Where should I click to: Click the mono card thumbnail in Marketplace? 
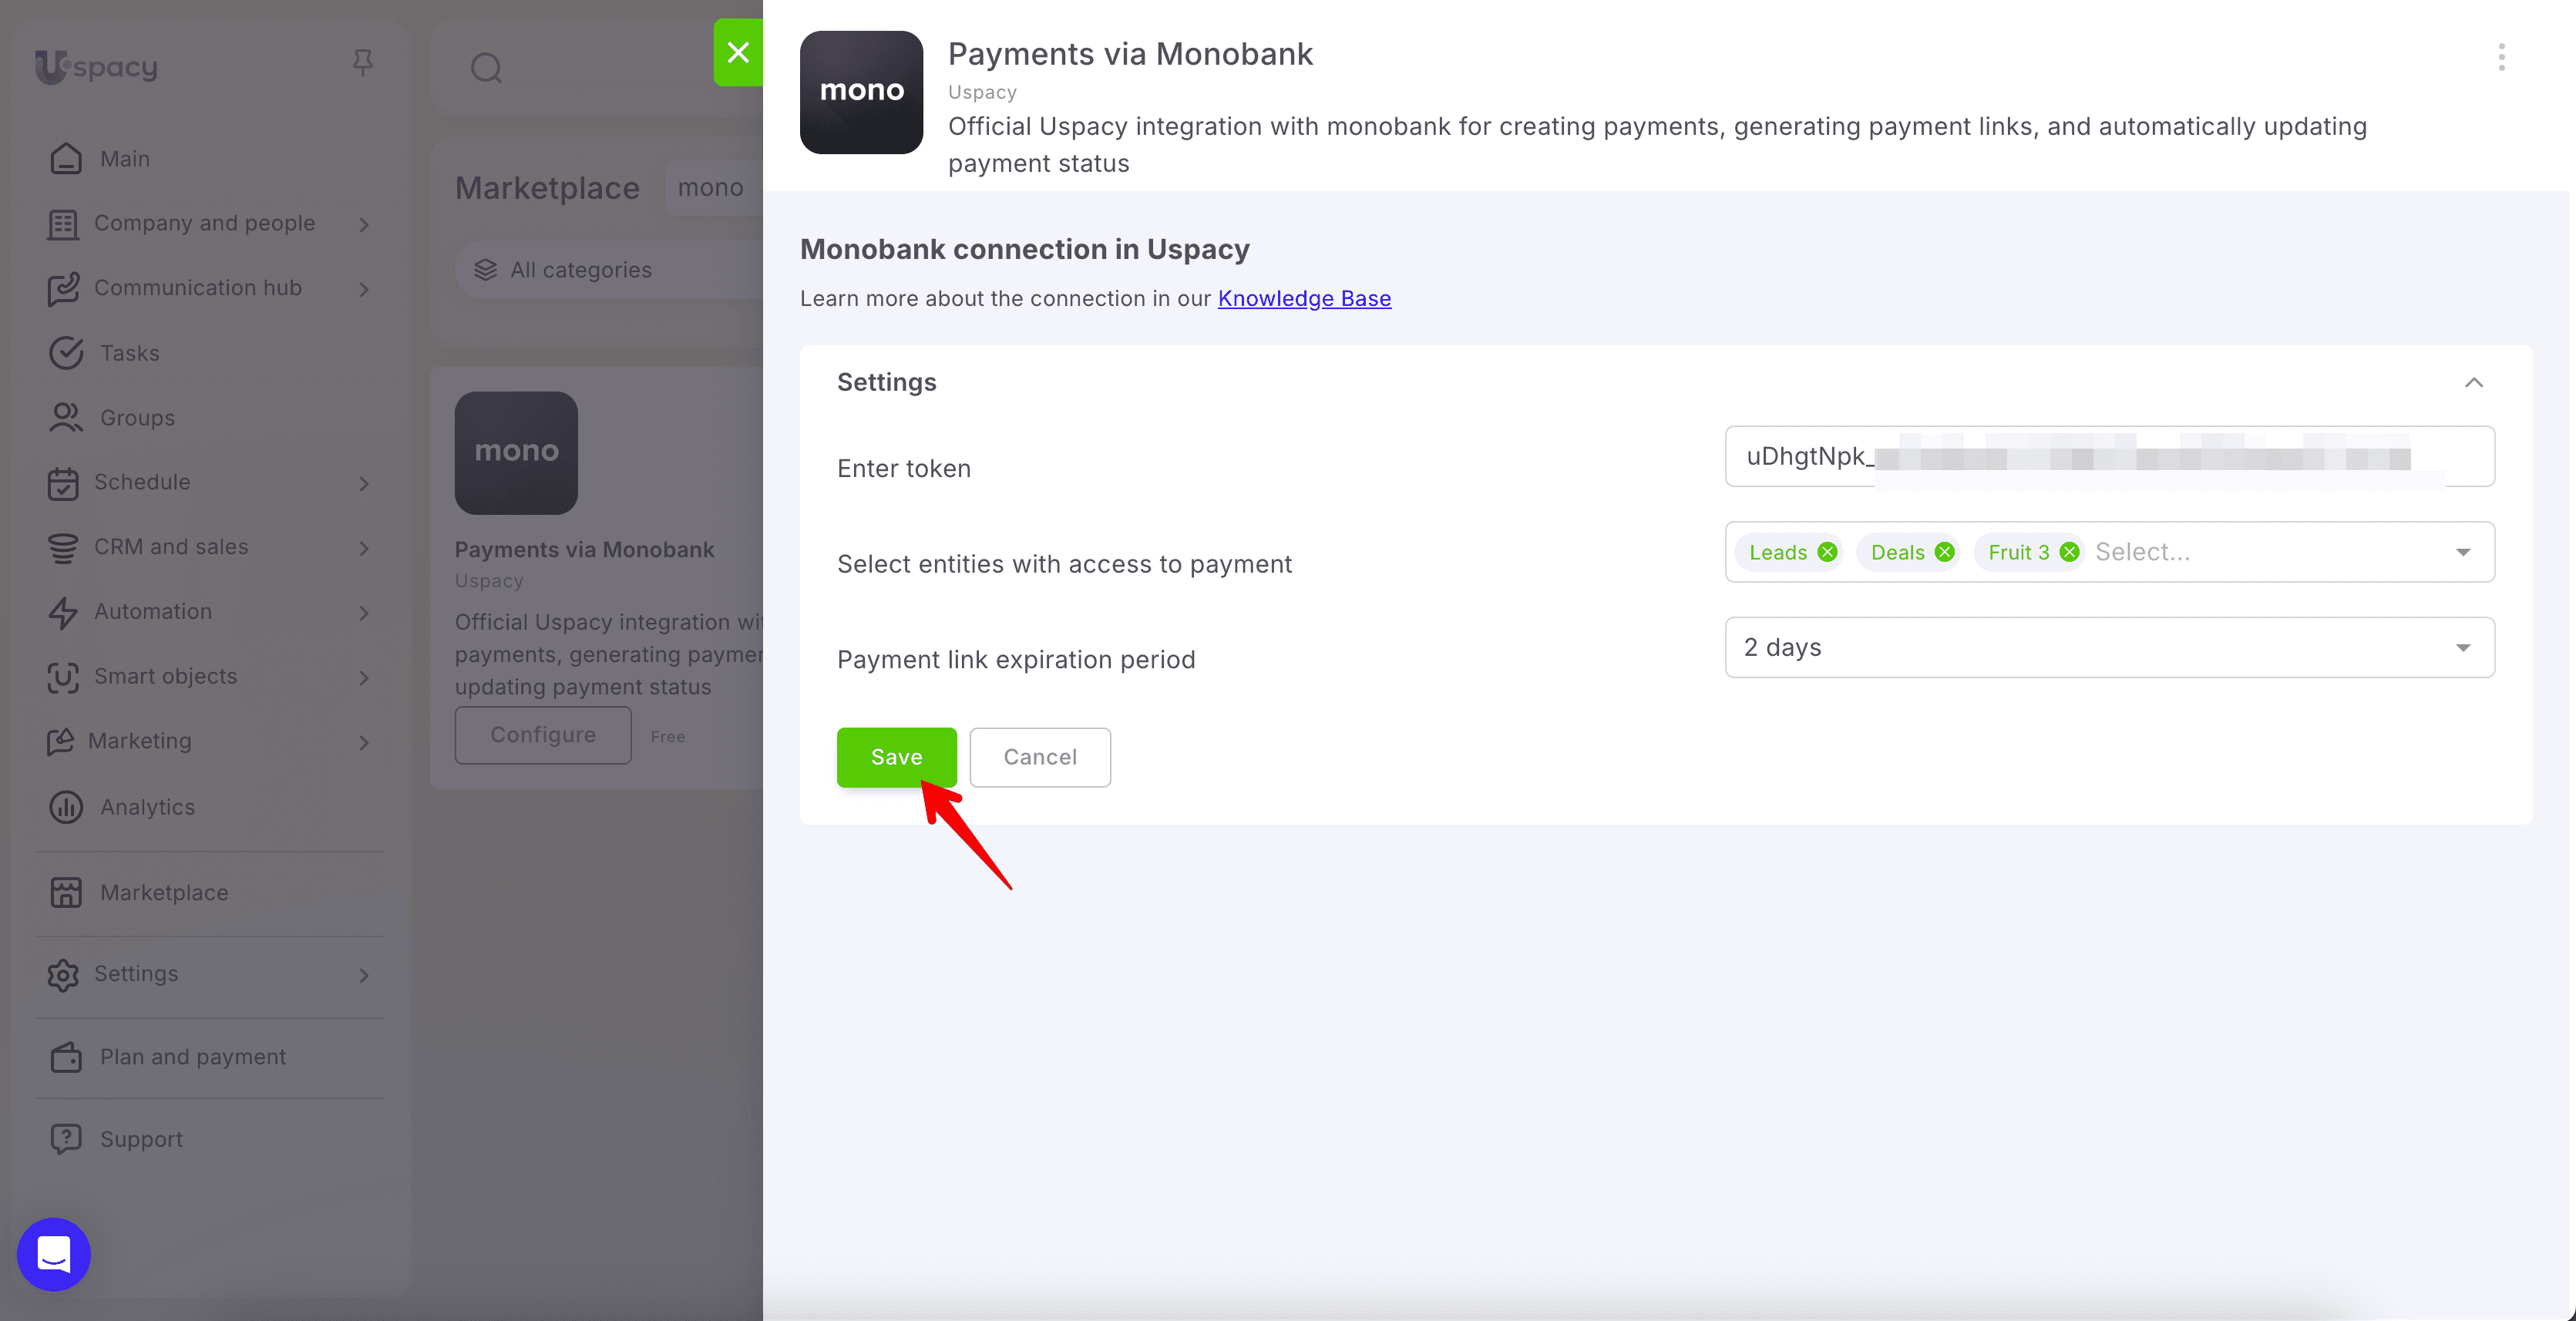(516, 453)
